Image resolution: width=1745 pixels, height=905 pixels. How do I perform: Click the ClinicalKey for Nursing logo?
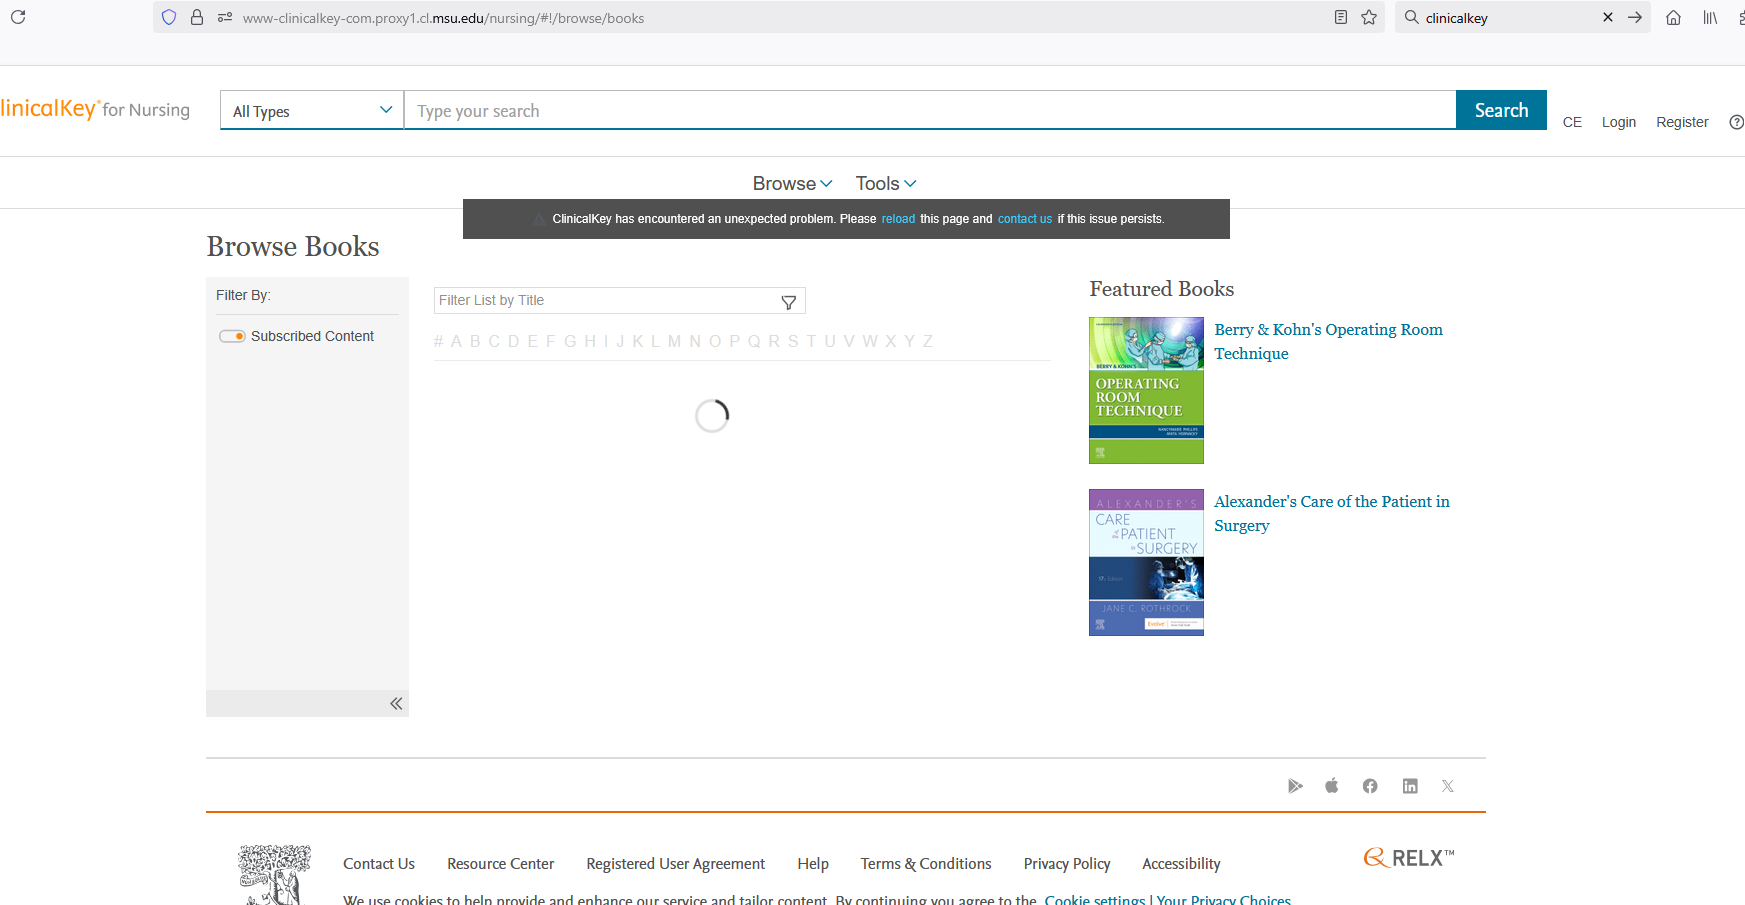pyautogui.click(x=95, y=109)
